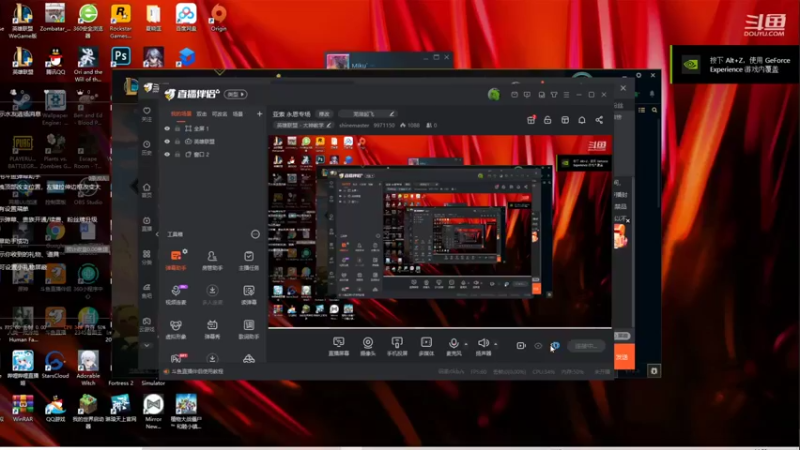Open the 弹幕助手 tool in toolbox

pos(176,259)
